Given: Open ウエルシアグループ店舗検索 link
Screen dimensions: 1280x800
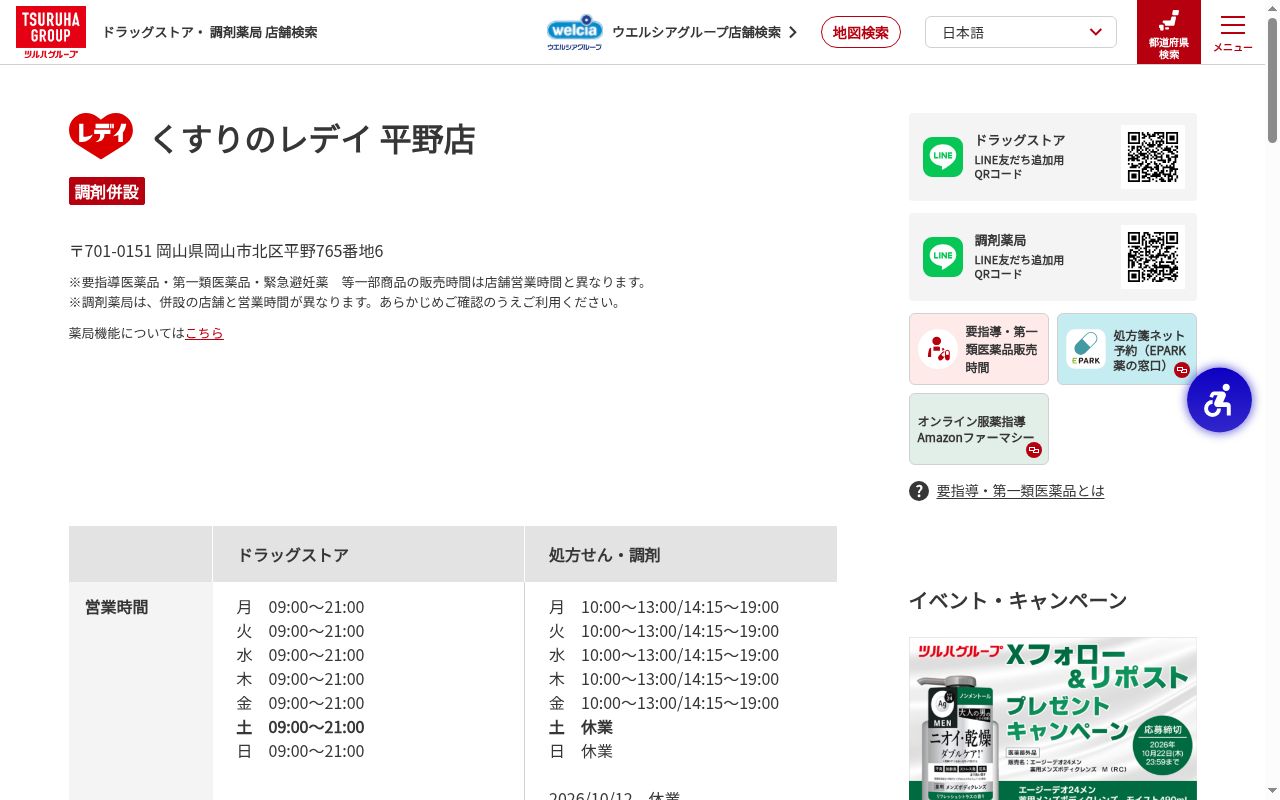Looking at the screenshot, I should pos(704,32).
